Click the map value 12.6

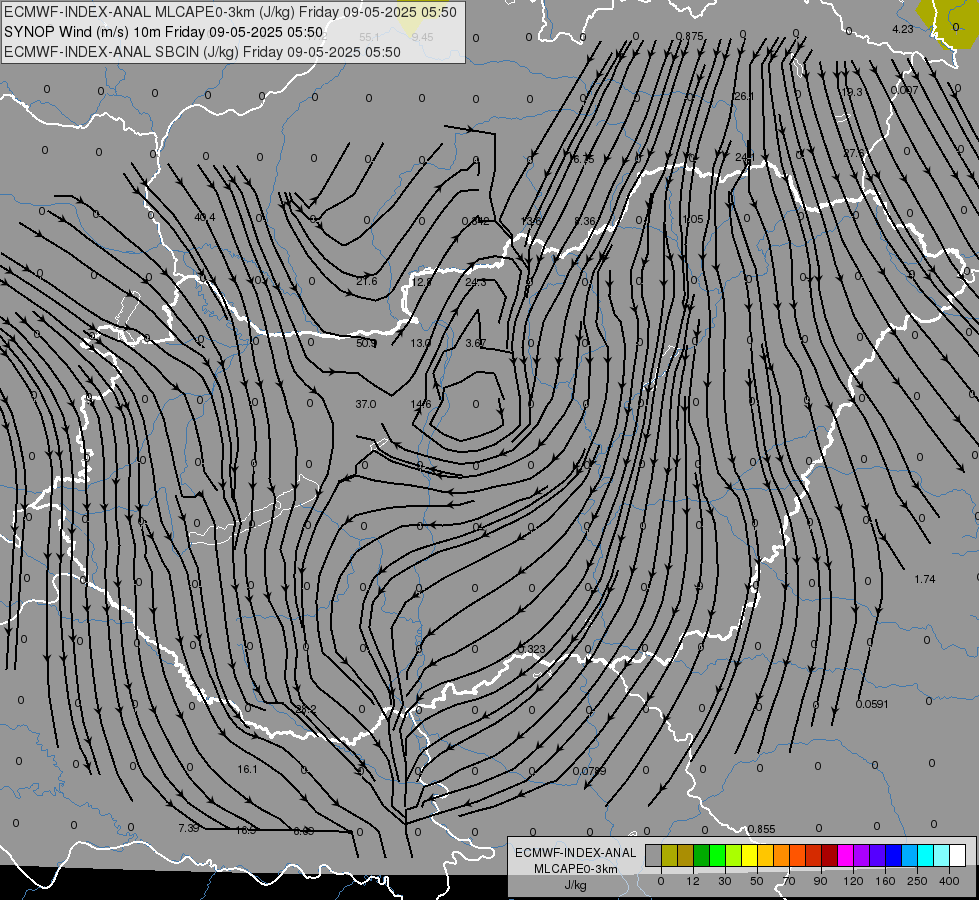click(x=421, y=282)
